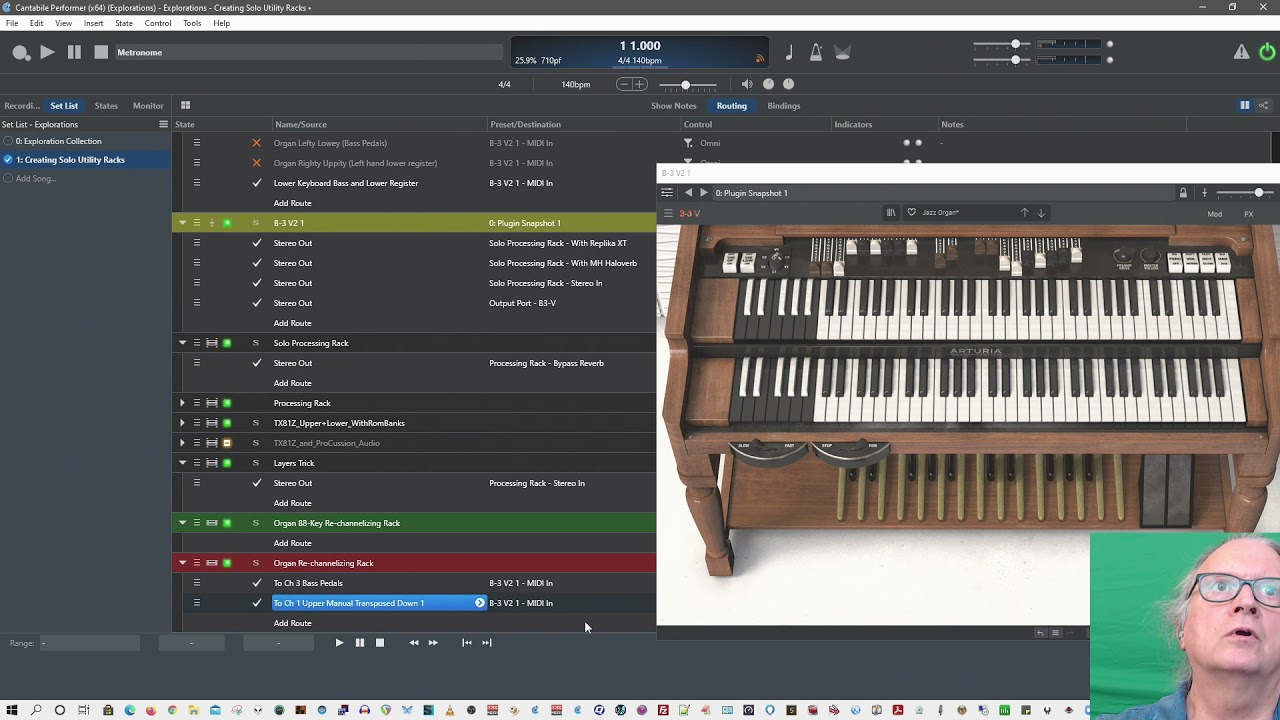Image resolution: width=1280 pixels, height=720 pixels.
Task: Toggle the Stereo Out route to MH Haloverb
Action: point(257,263)
